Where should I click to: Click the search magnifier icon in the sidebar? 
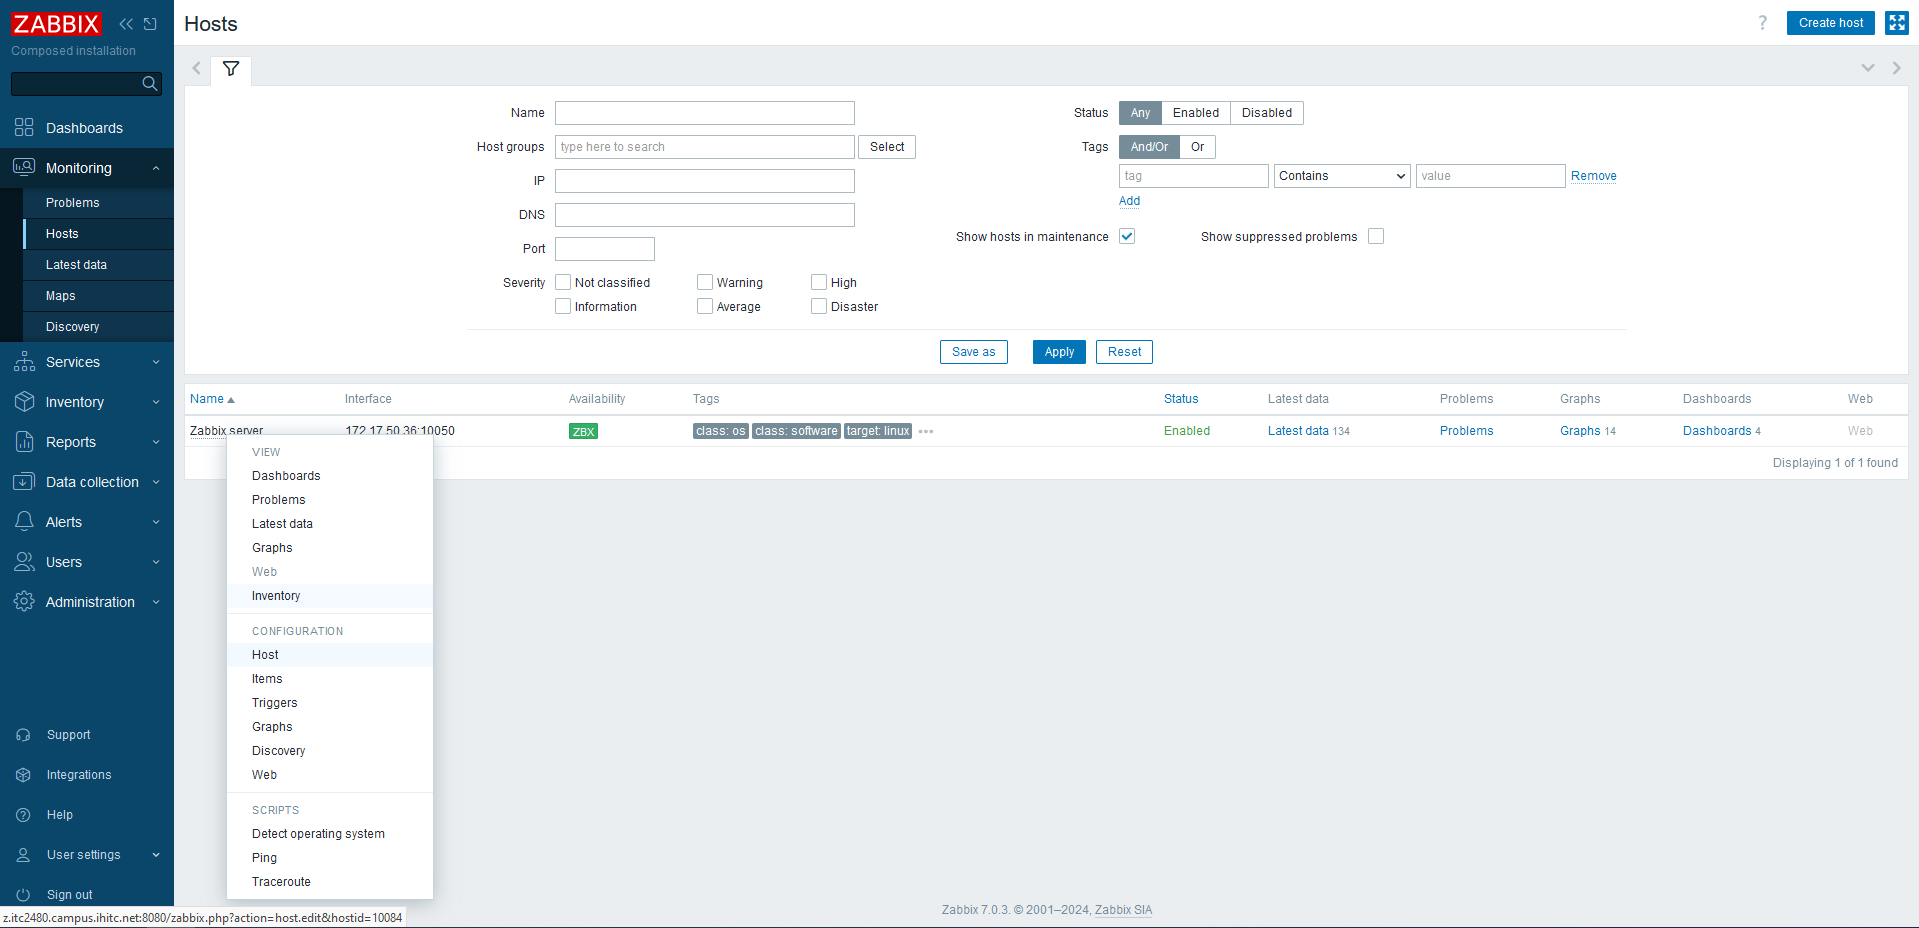point(149,84)
